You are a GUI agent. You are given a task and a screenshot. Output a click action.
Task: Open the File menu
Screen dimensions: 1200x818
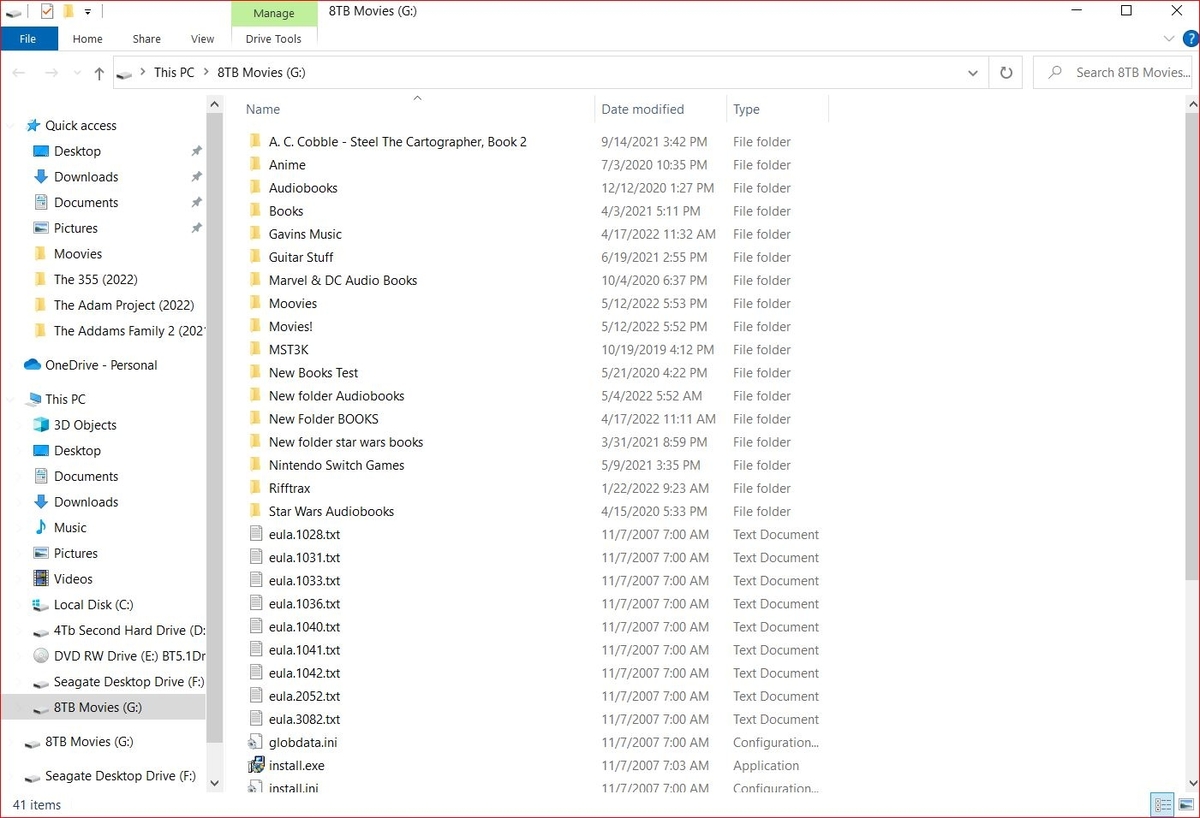coord(29,38)
